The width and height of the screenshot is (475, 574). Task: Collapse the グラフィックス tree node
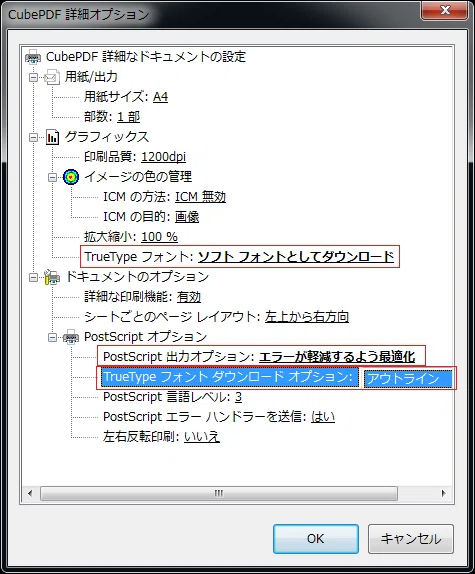(34, 137)
